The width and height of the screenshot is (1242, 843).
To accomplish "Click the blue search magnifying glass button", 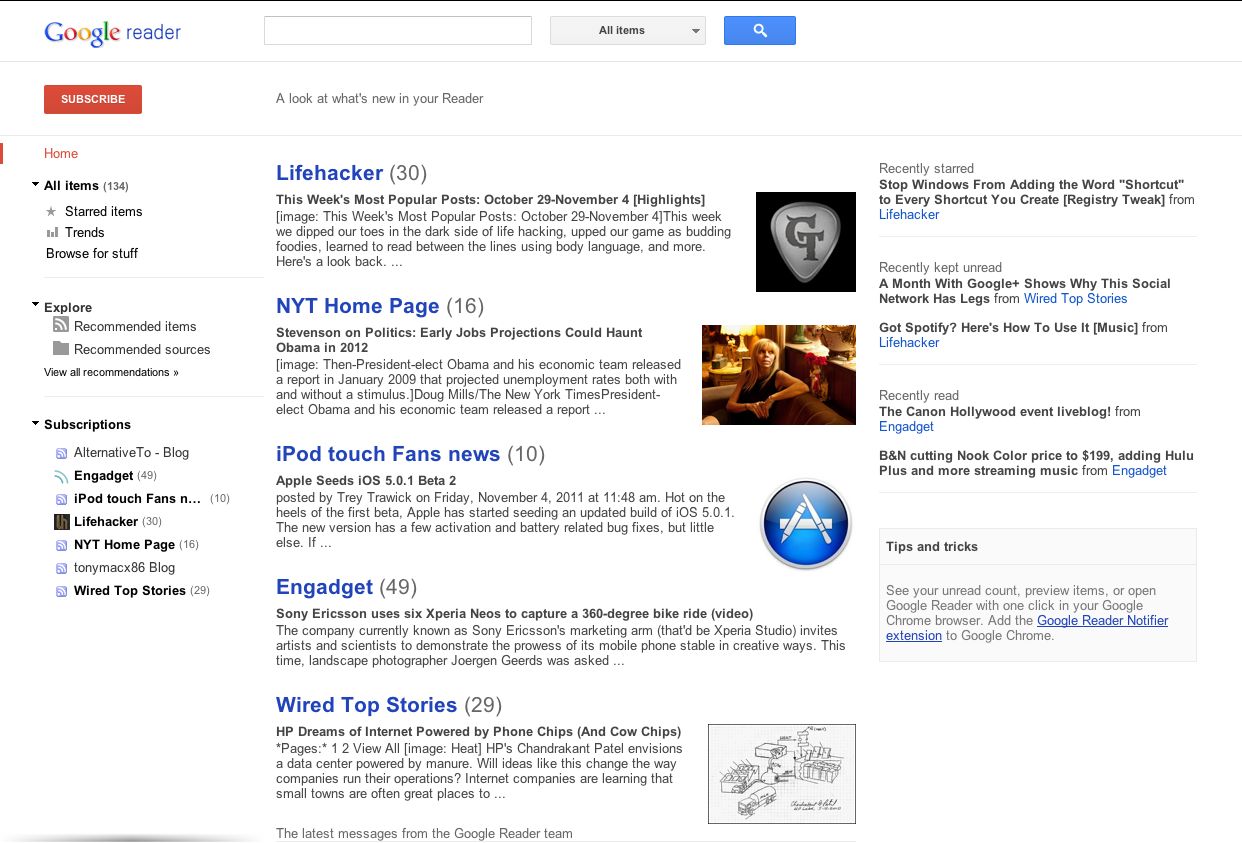I will [759, 30].
